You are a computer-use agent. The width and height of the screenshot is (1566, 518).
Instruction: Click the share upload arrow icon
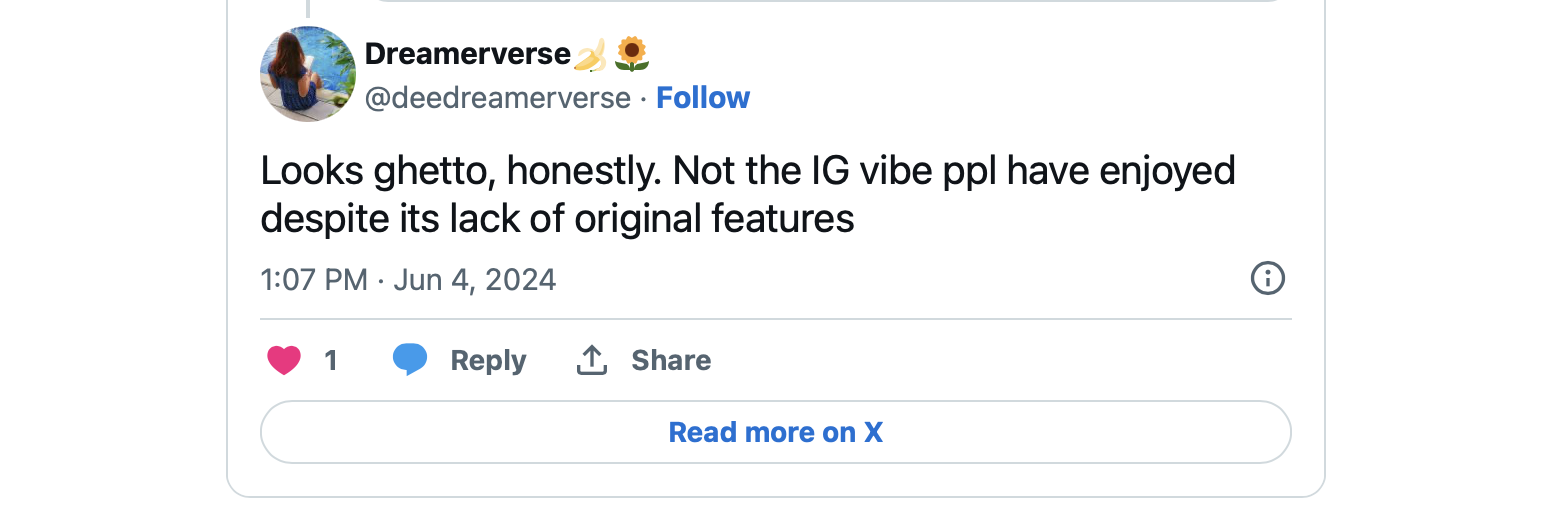point(592,360)
